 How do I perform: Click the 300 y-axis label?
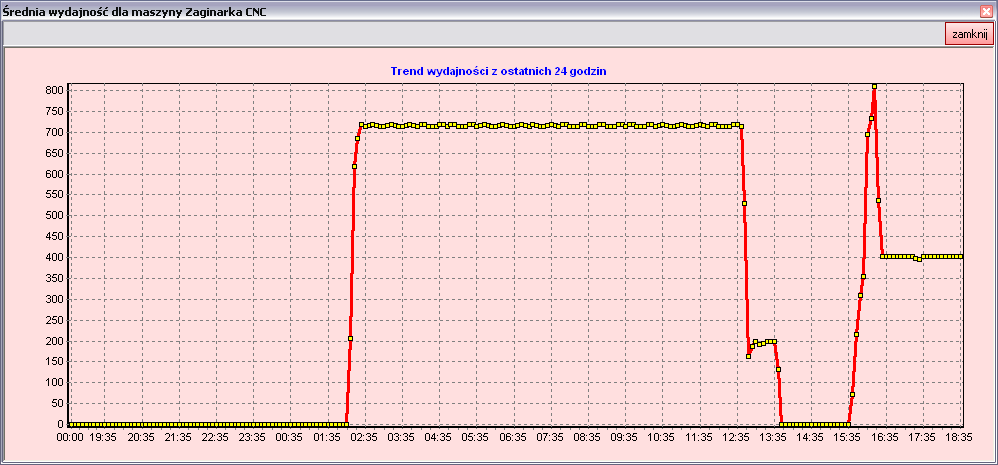tap(55, 300)
